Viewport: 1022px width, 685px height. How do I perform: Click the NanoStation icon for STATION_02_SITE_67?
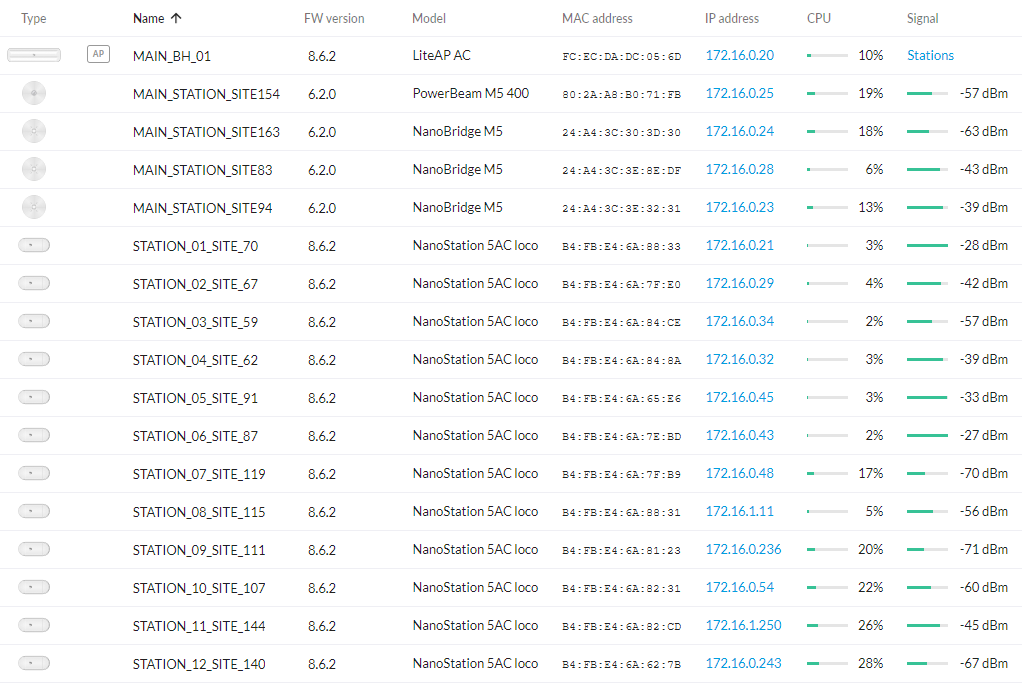click(x=34, y=283)
